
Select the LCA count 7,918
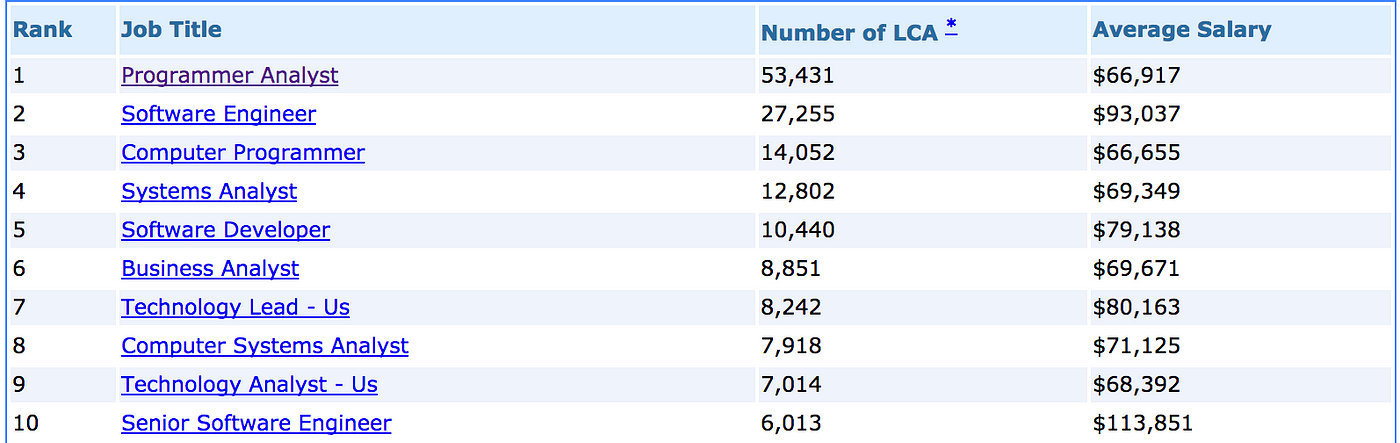(x=791, y=346)
